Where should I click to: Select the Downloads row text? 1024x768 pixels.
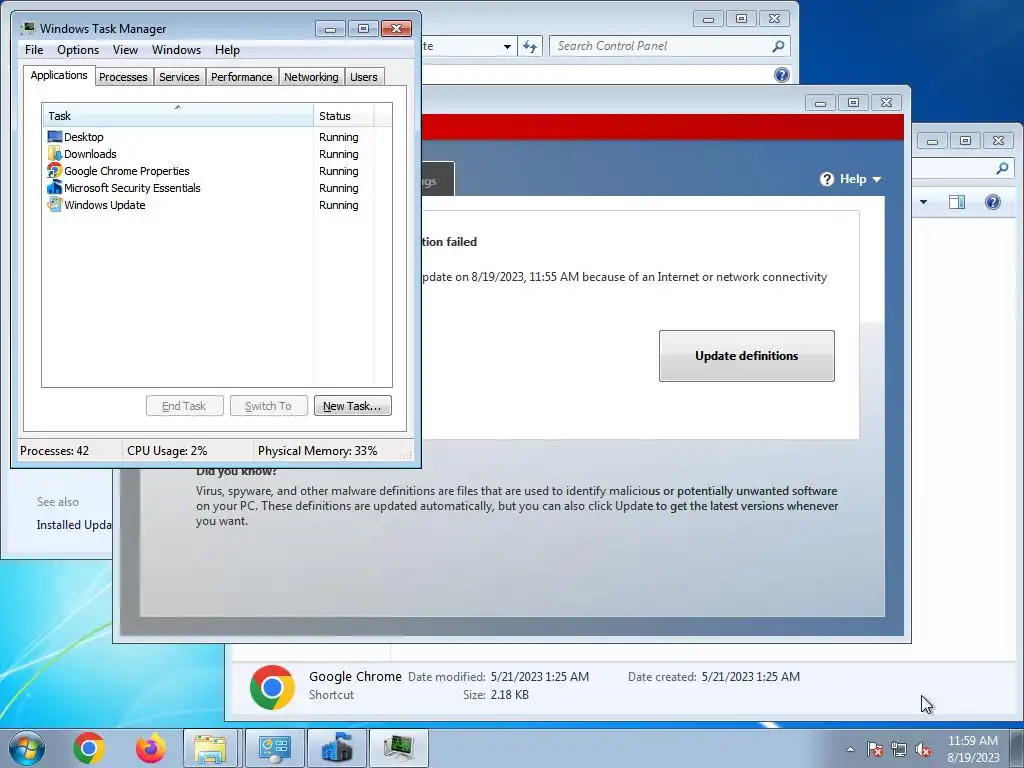[x=90, y=153]
